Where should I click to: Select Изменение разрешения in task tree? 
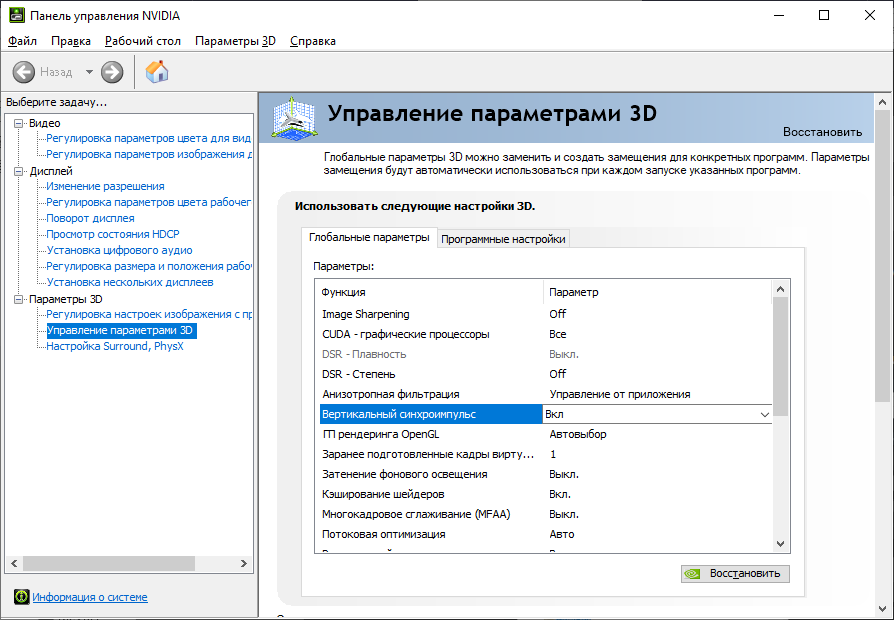(105, 186)
